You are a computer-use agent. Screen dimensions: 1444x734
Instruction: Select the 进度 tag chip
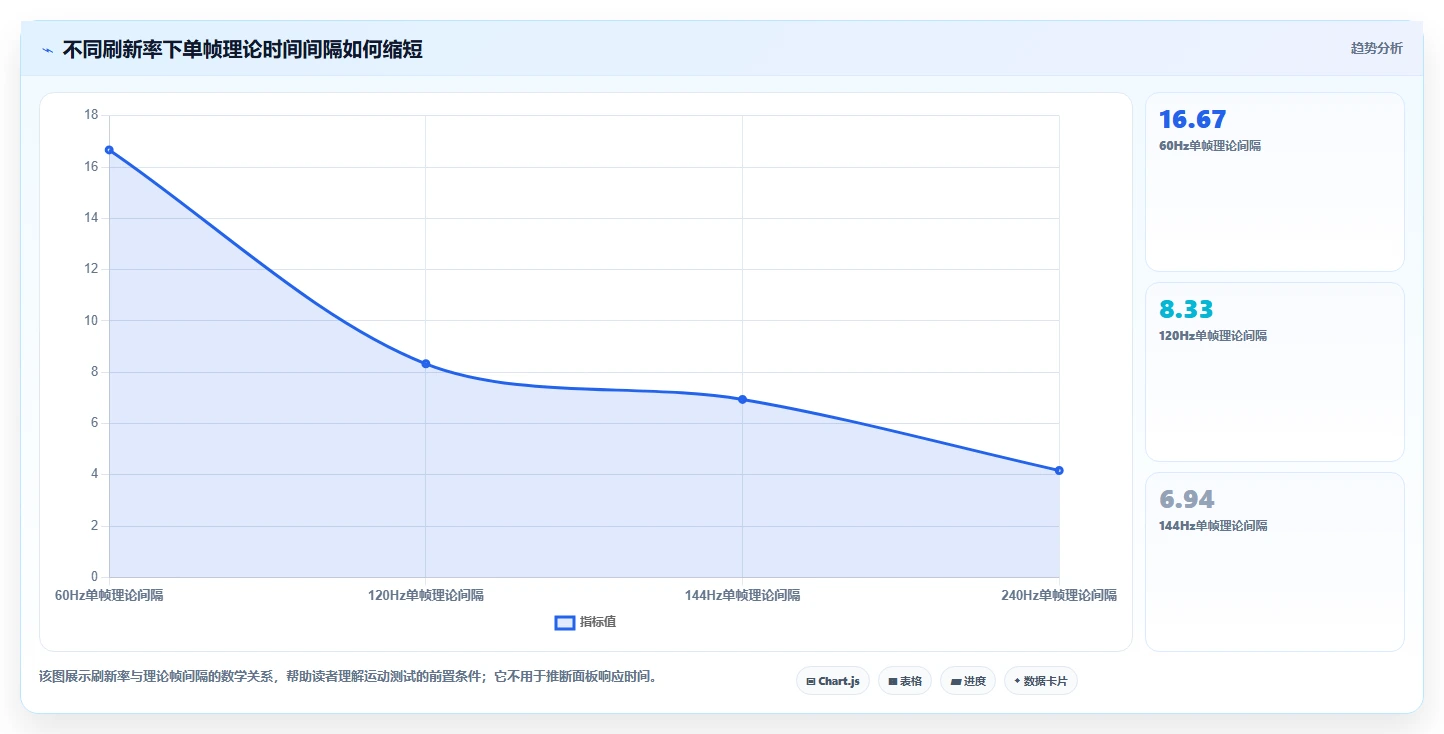tap(968, 681)
